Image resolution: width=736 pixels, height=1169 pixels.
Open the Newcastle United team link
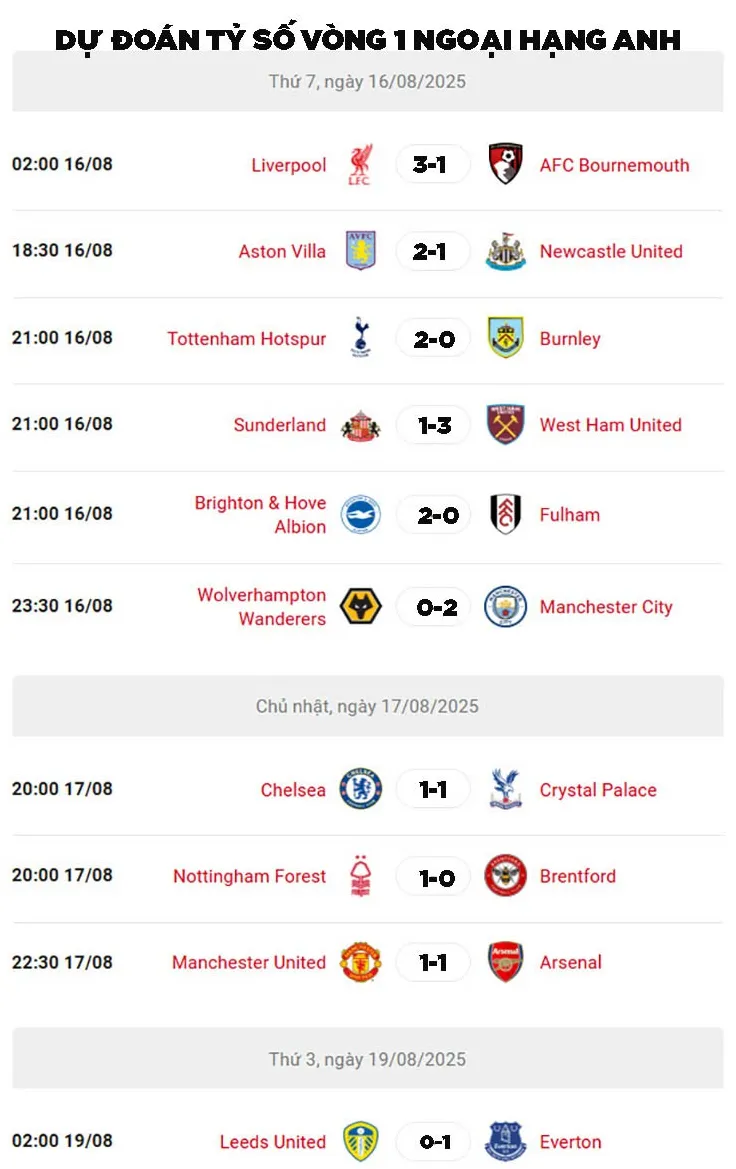tap(611, 251)
